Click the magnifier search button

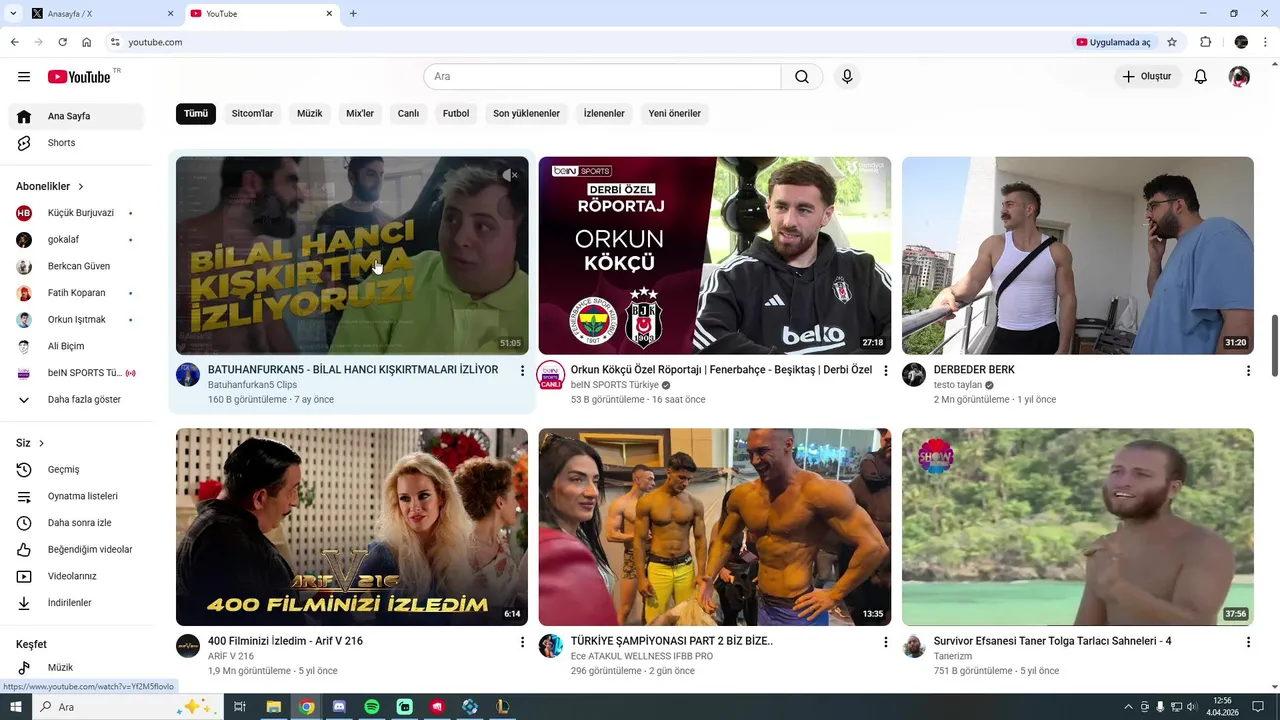point(802,77)
